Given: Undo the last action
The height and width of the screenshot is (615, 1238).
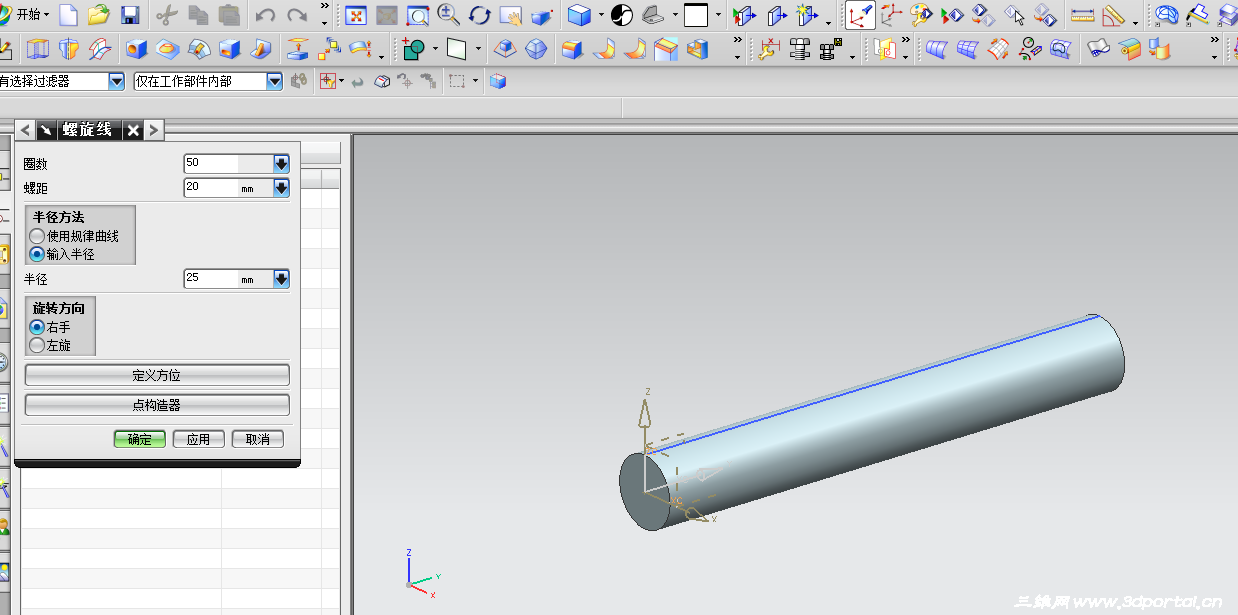Looking at the screenshot, I should (265, 15).
